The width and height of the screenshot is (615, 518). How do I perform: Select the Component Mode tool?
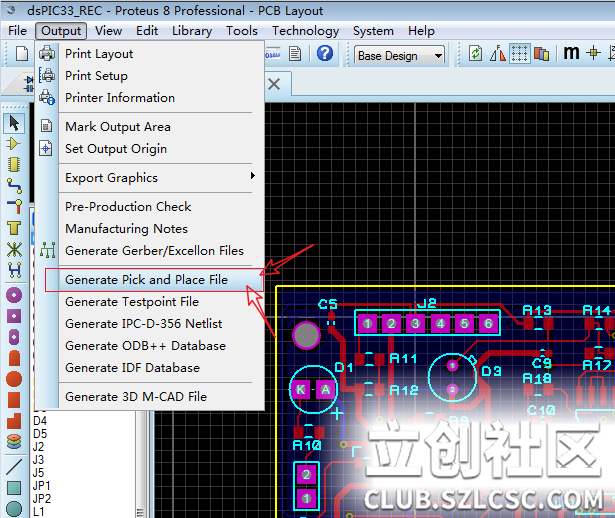coord(14,144)
